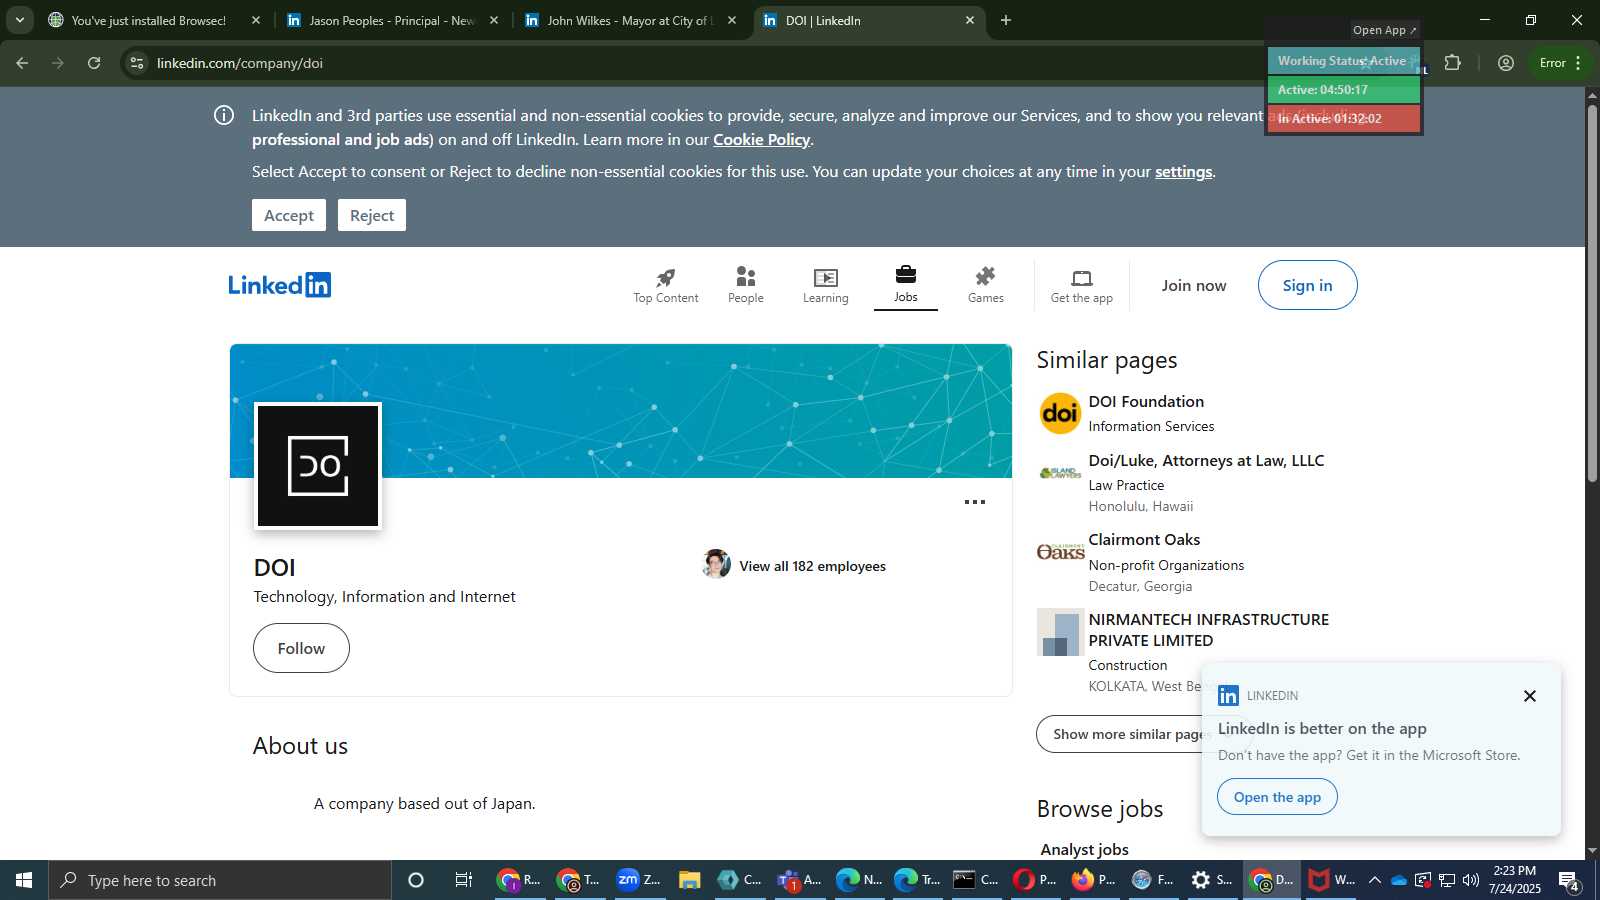Open Zoom from the taskbar

pyautogui.click(x=639, y=880)
